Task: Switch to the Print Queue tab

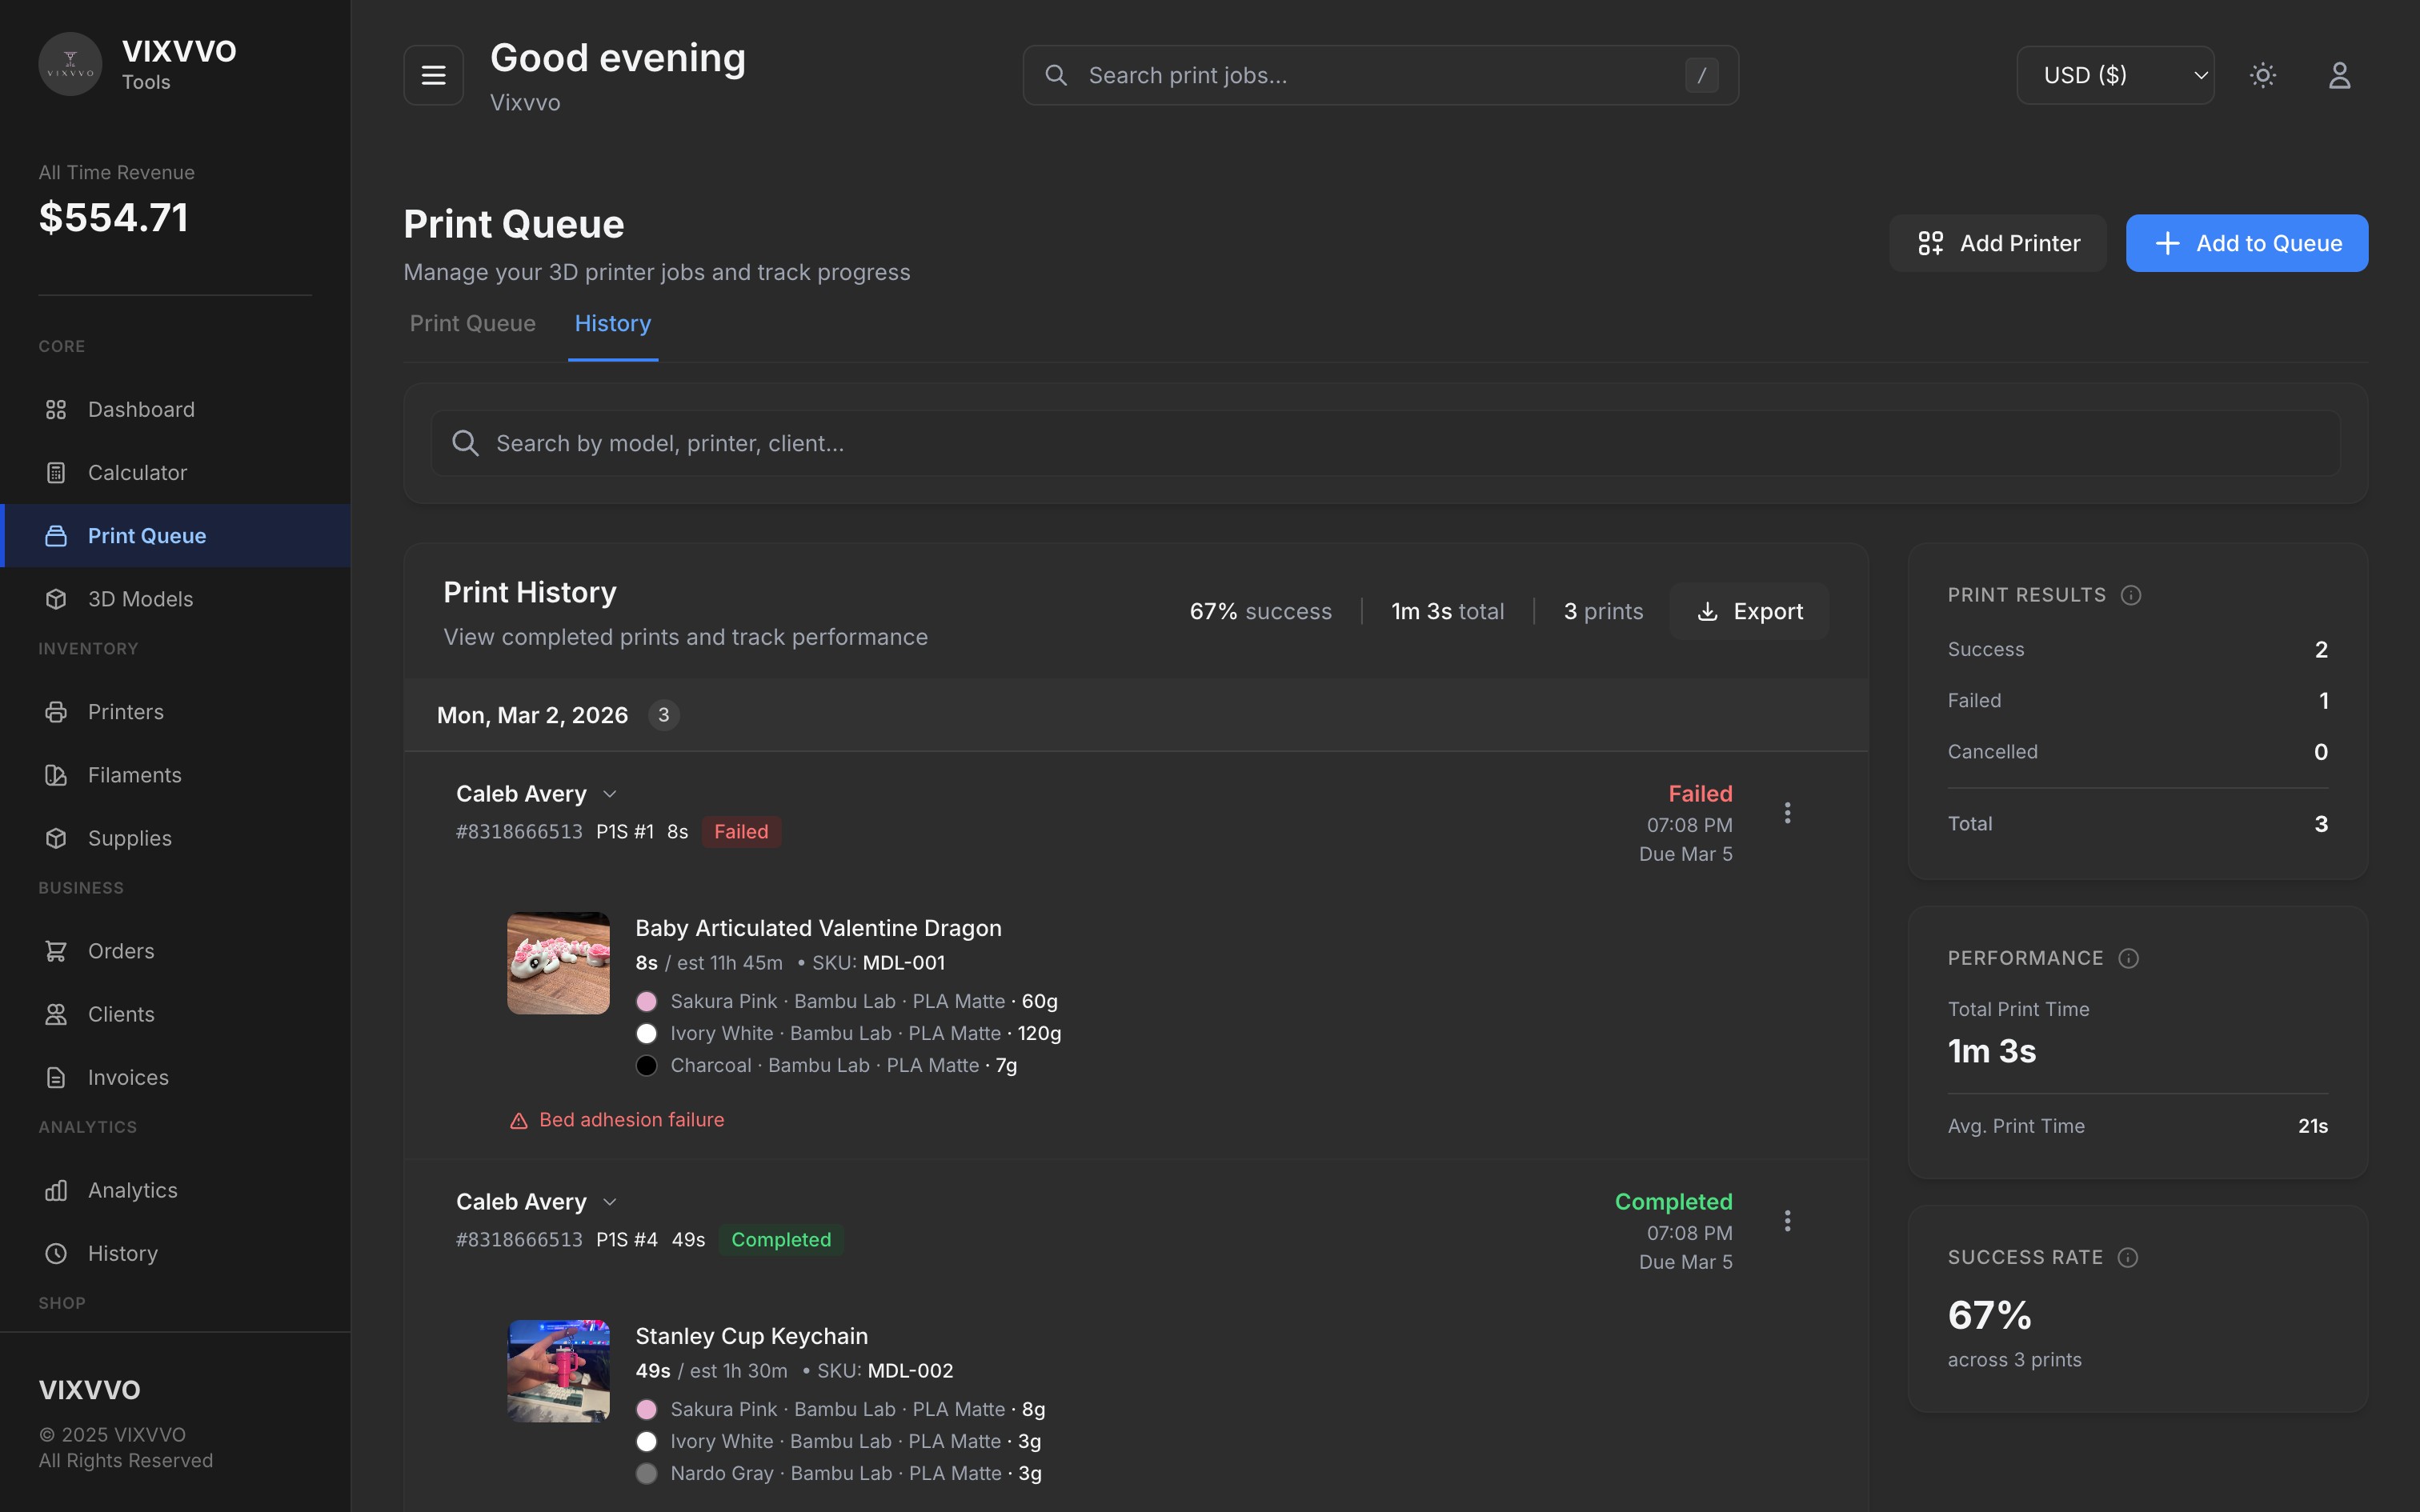Action: pyautogui.click(x=472, y=324)
